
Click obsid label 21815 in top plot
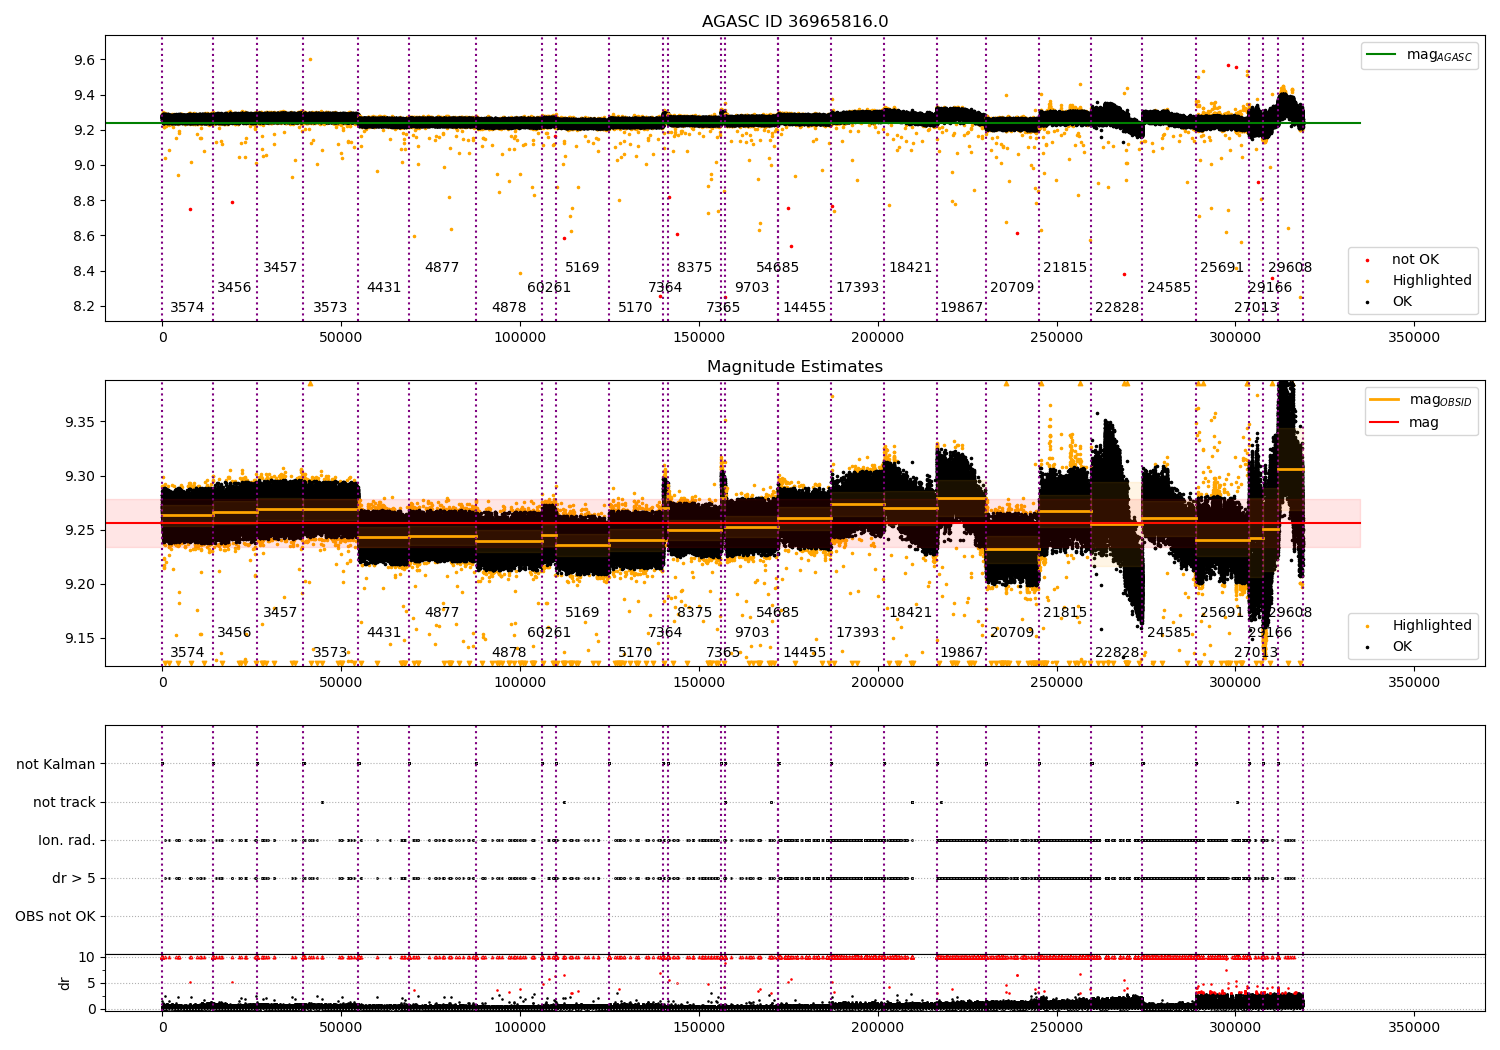(x=1065, y=268)
